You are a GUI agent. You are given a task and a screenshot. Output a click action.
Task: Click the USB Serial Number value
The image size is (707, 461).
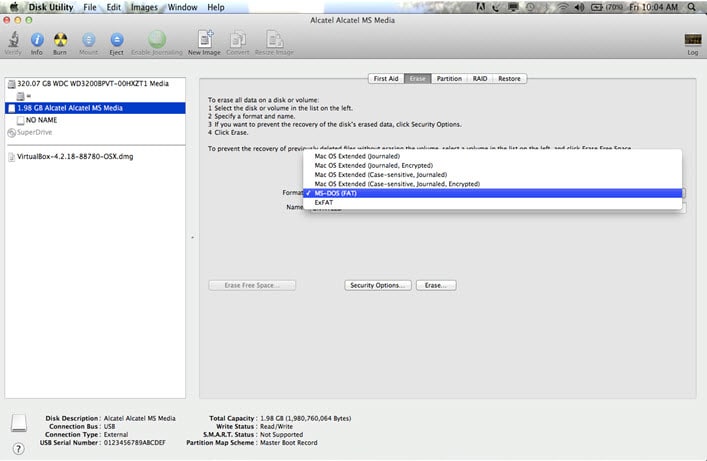134,443
